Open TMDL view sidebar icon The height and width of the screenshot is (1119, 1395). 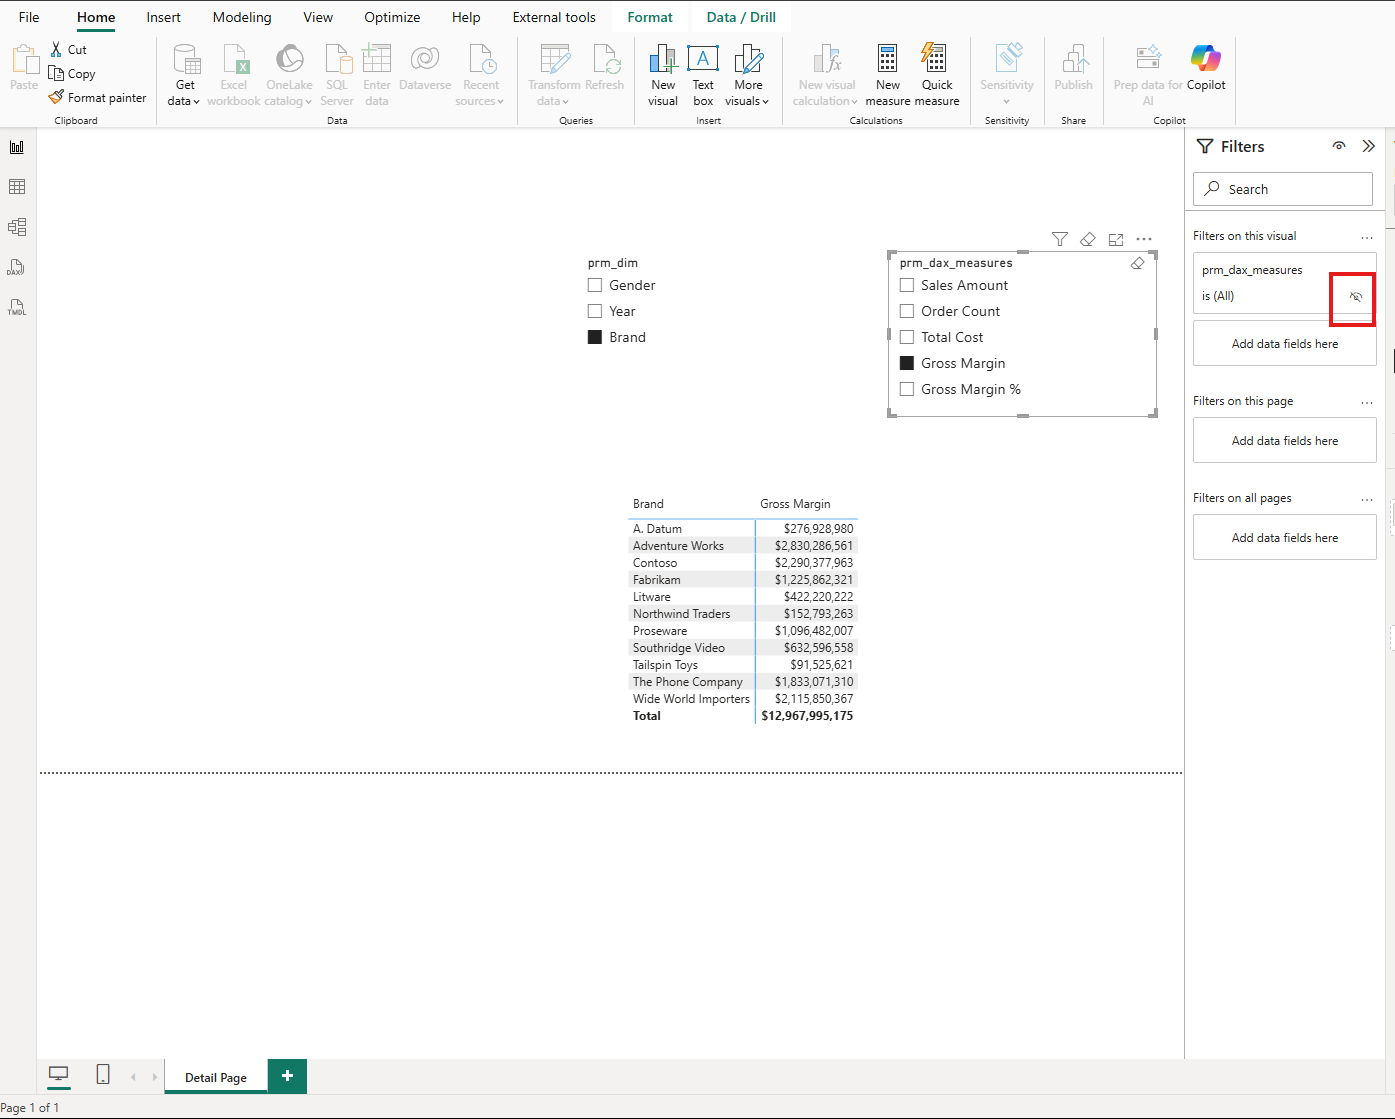click(17, 307)
